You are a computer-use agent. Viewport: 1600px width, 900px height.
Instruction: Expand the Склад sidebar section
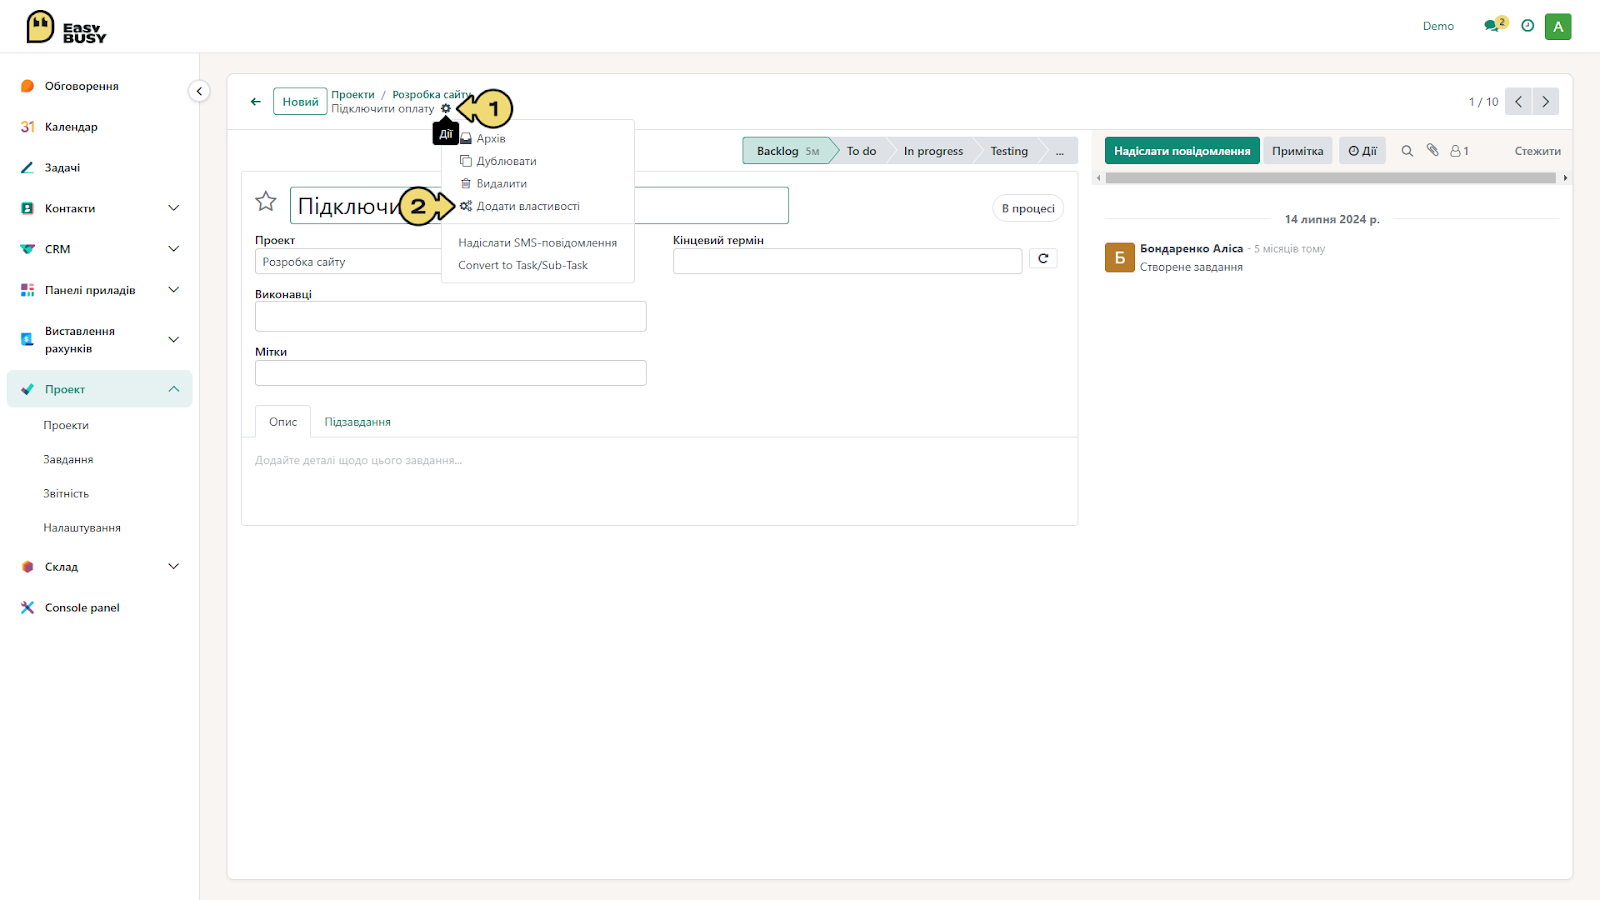coord(174,567)
